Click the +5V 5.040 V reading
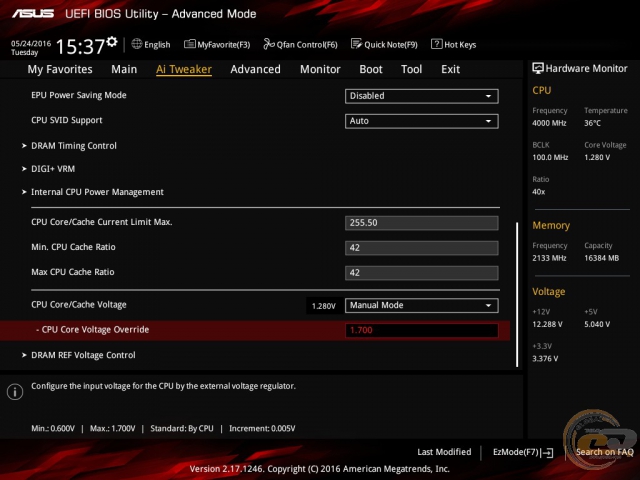Viewport: 640px width, 480px height. (x=597, y=324)
